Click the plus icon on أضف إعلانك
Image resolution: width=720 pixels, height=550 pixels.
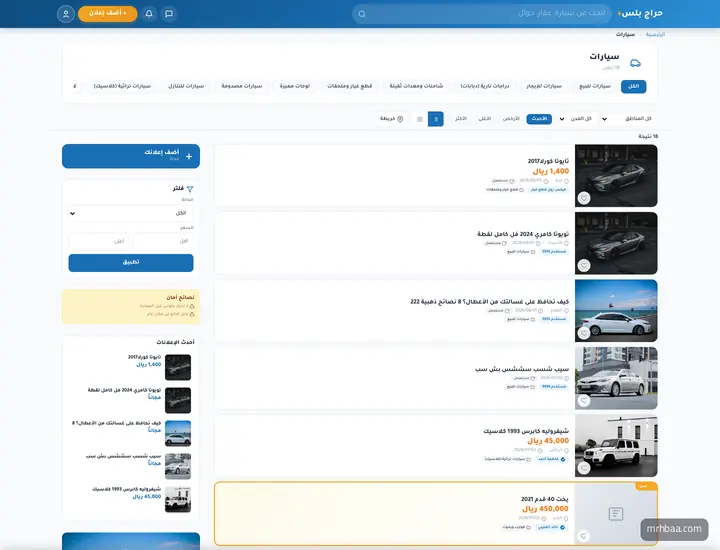(189, 157)
